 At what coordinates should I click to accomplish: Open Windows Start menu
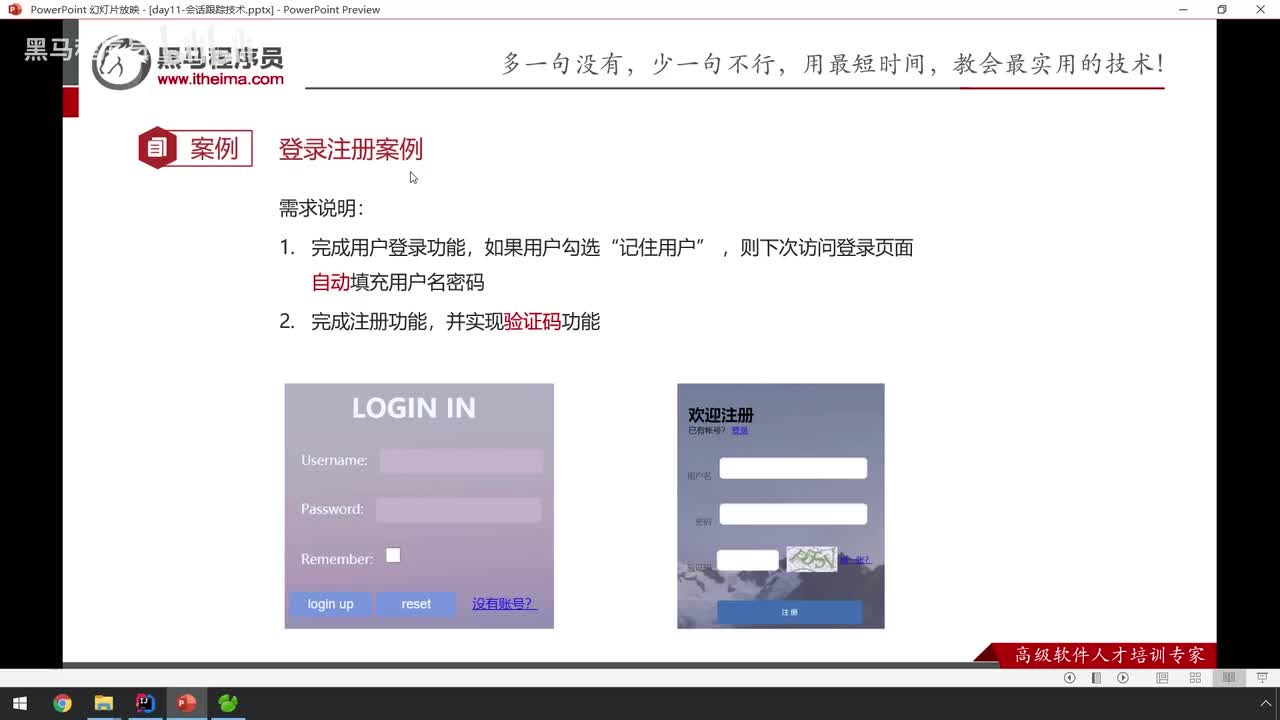19,703
